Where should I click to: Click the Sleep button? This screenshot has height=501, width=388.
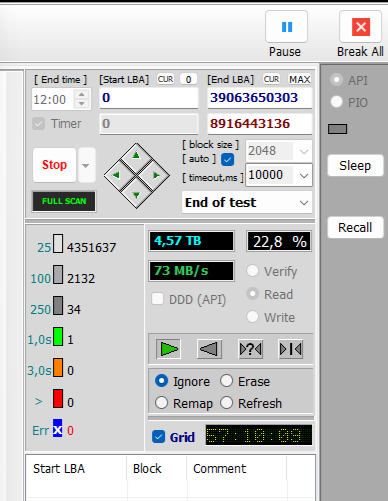point(355,165)
